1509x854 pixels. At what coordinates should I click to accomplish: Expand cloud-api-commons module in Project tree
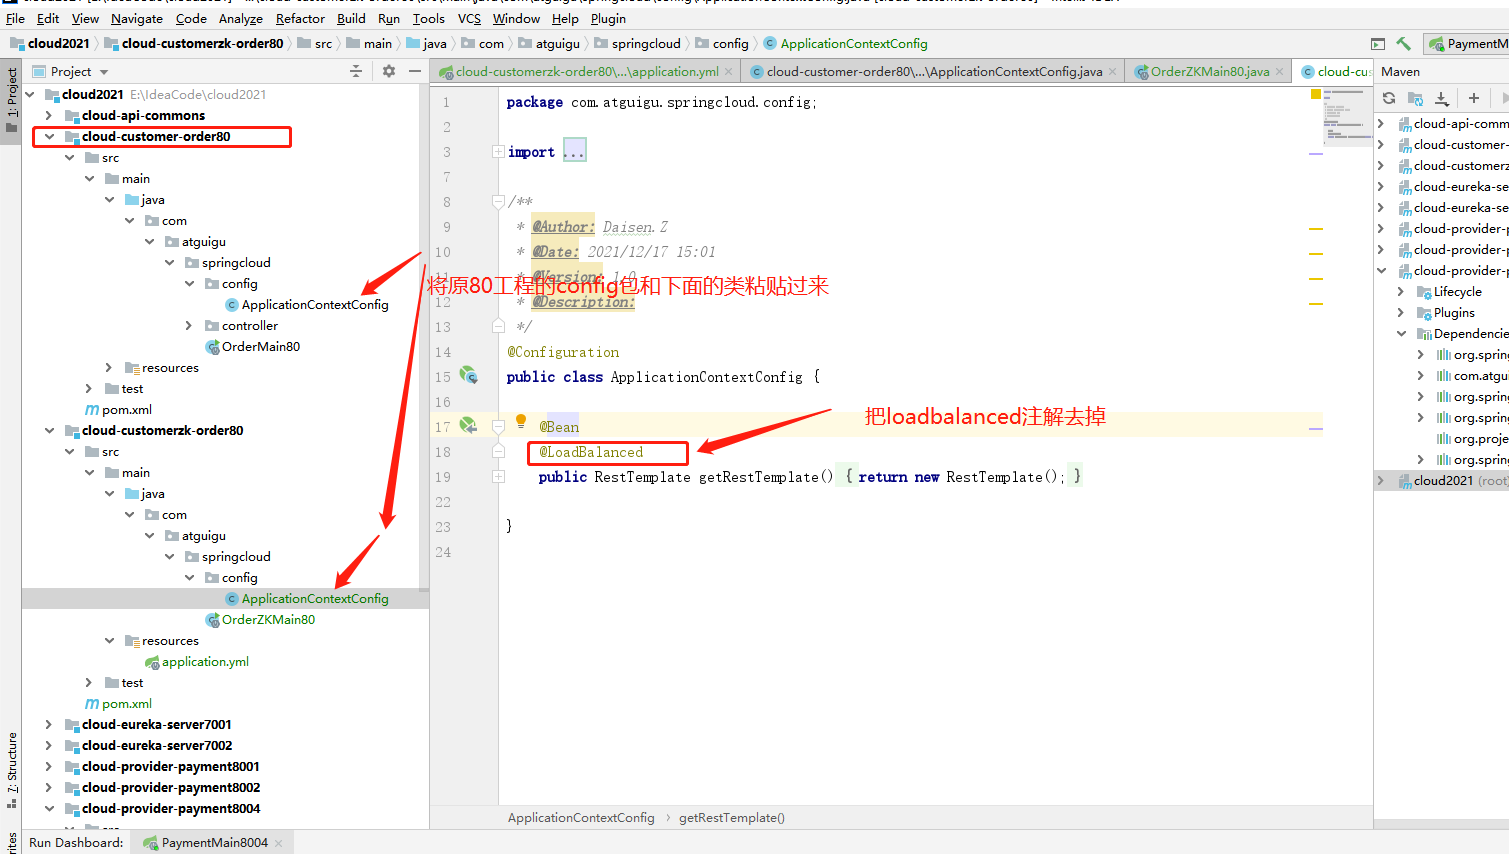pyautogui.click(x=49, y=115)
